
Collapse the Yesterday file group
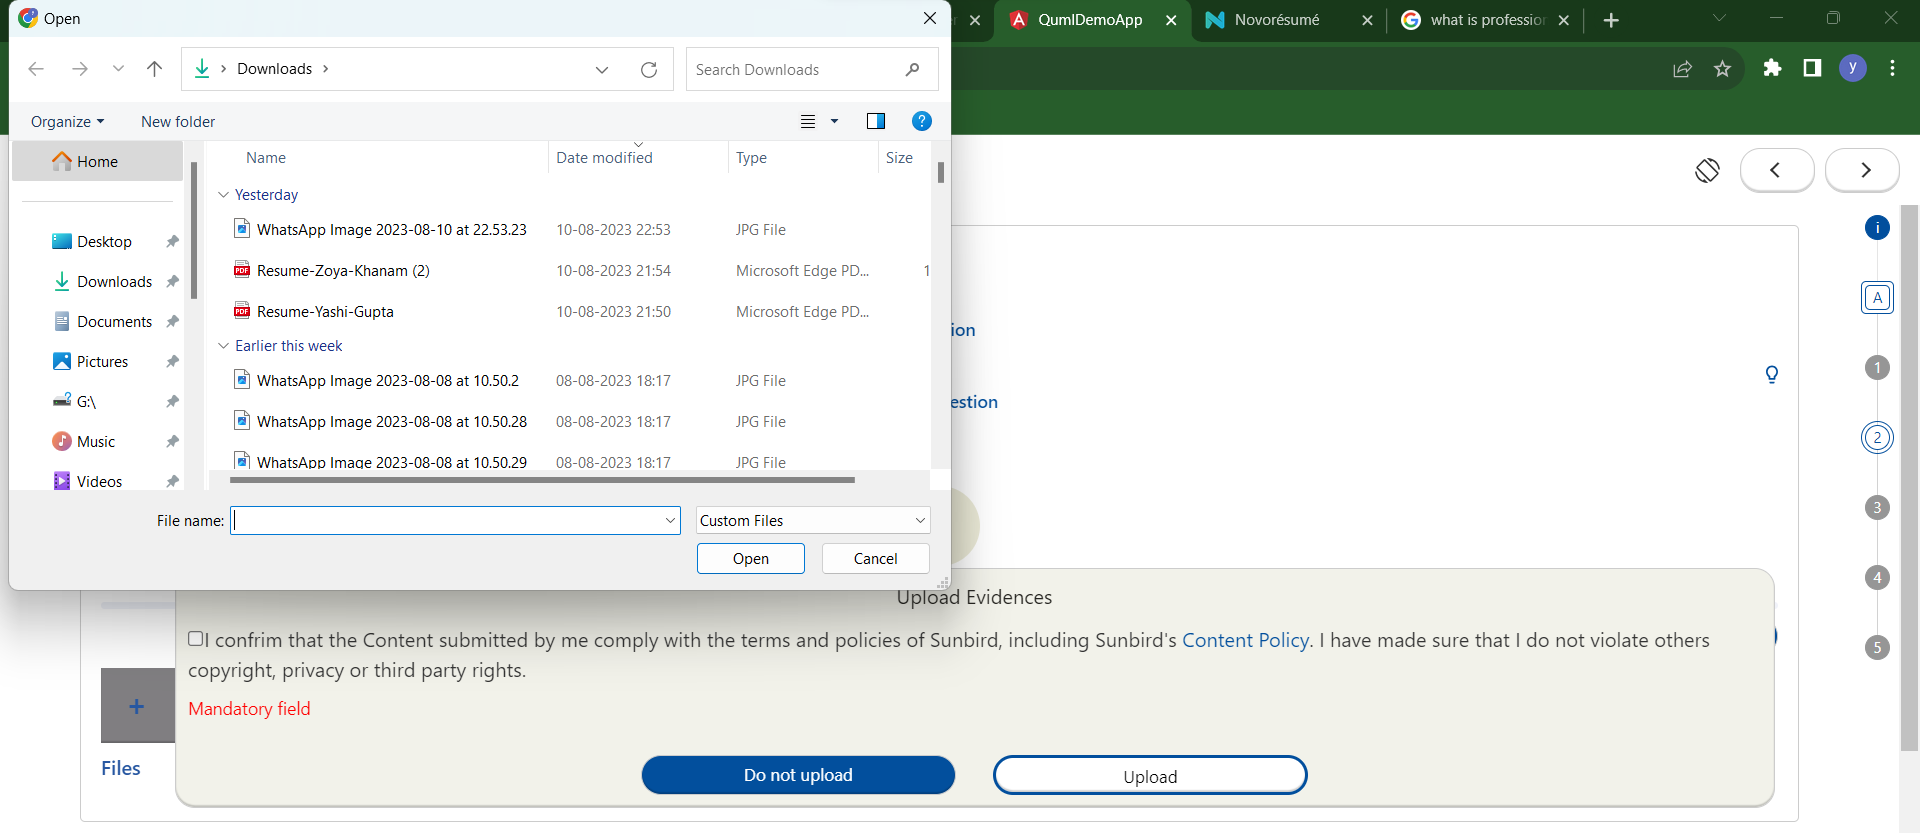click(224, 195)
